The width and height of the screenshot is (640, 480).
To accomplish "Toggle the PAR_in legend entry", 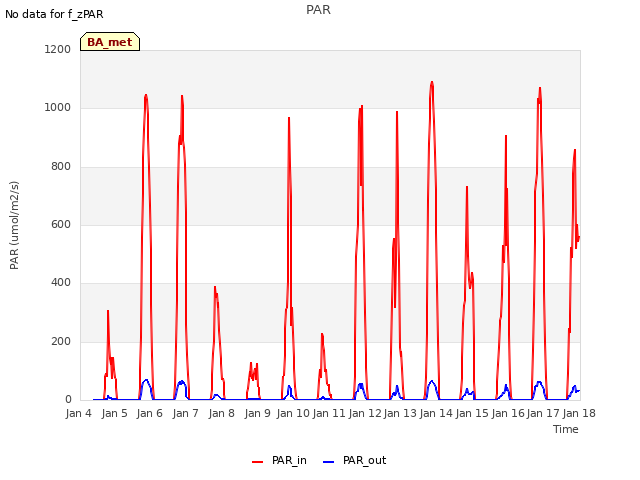I will tap(279, 460).
